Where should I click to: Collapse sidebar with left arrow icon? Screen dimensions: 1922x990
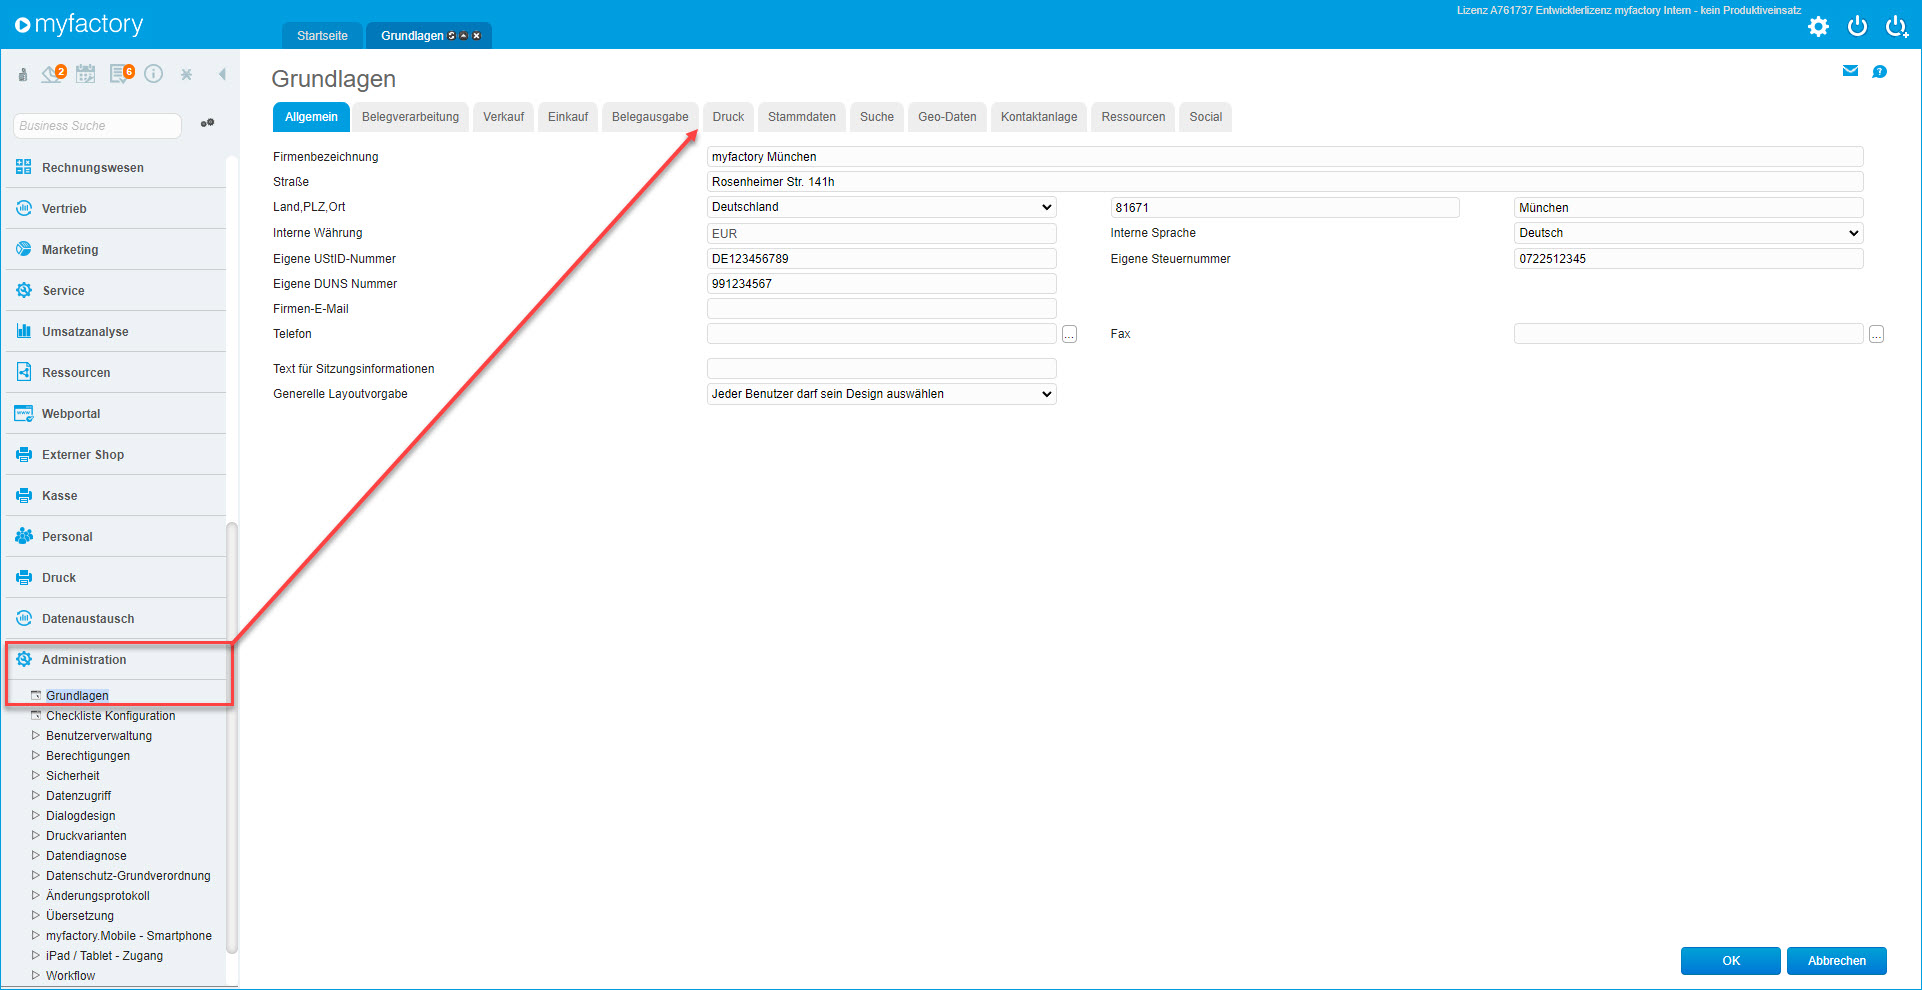pyautogui.click(x=222, y=74)
